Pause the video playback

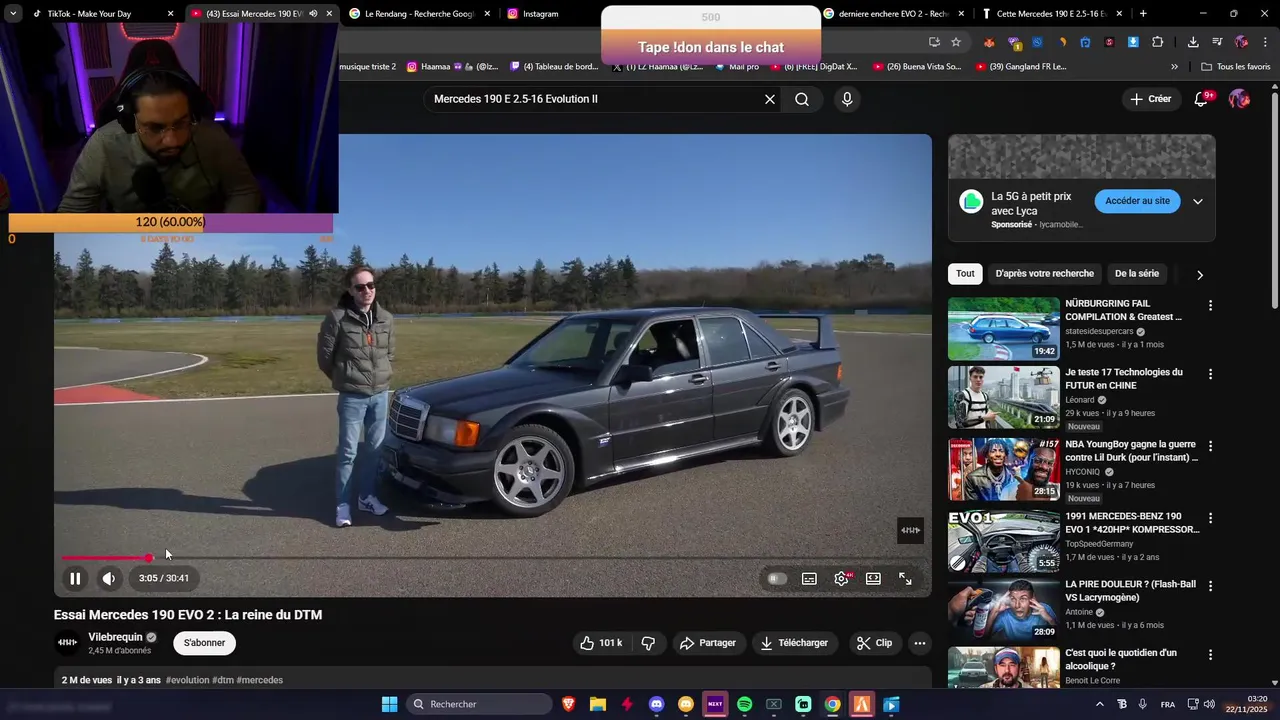(x=75, y=578)
